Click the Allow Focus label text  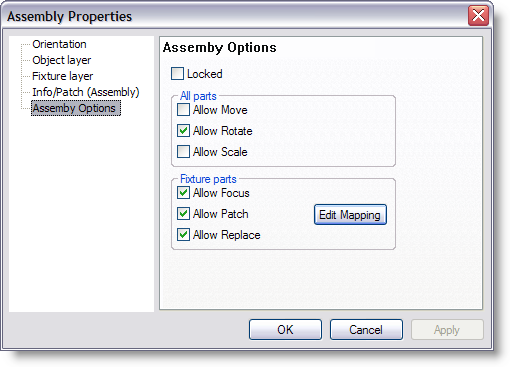coord(221,193)
